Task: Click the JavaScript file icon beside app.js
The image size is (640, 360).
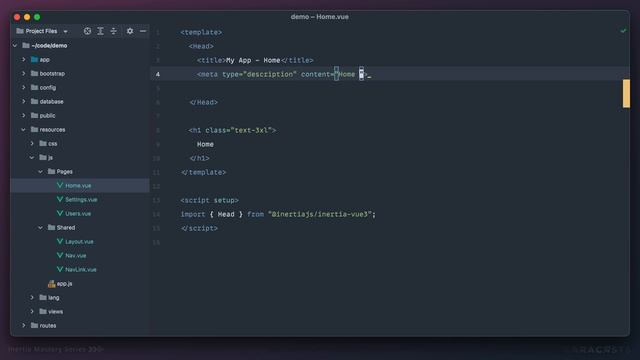Action: (x=51, y=283)
